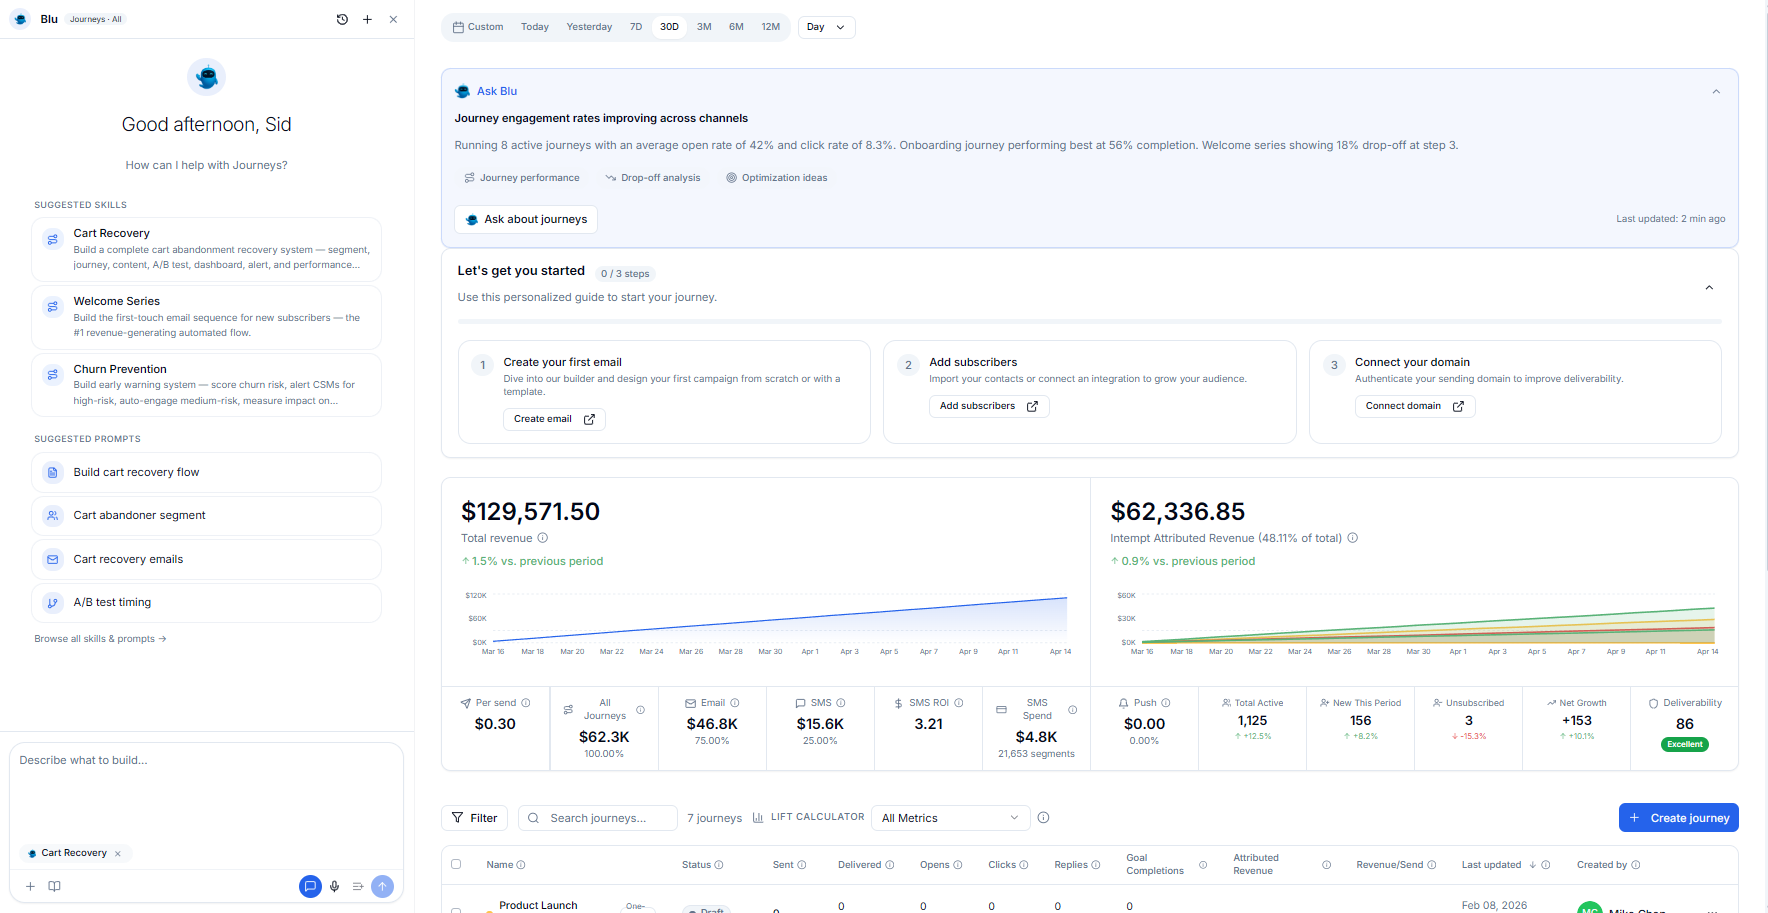The image size is (1768, 913).
Task: Click the blue chat bubble icon
Action: pos(309,886)
